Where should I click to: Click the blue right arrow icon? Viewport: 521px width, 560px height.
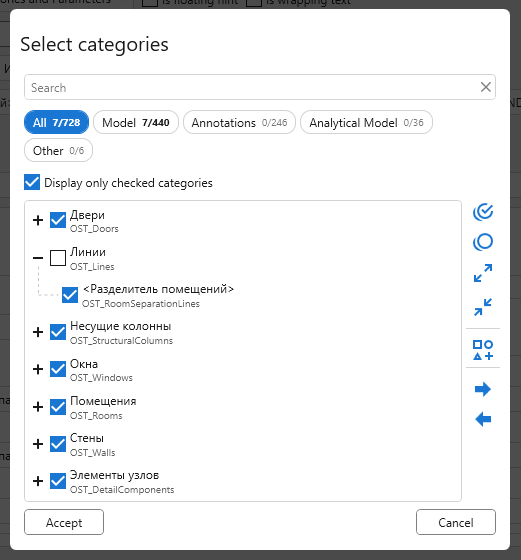[483, 389]
